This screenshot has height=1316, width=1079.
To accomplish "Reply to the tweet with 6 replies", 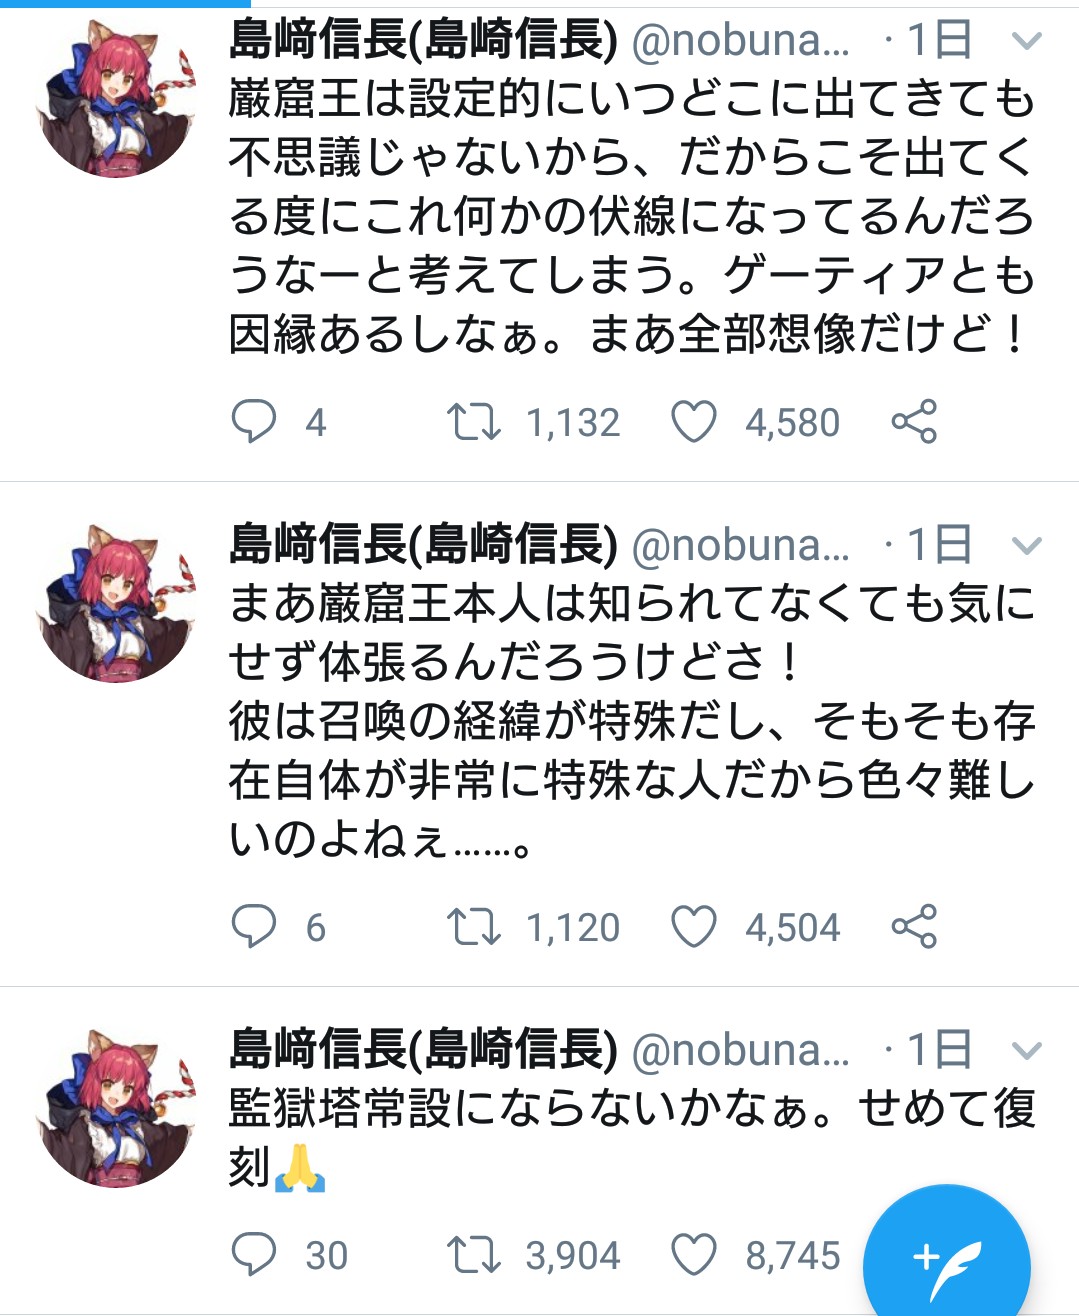I will (x=254, y=926).
